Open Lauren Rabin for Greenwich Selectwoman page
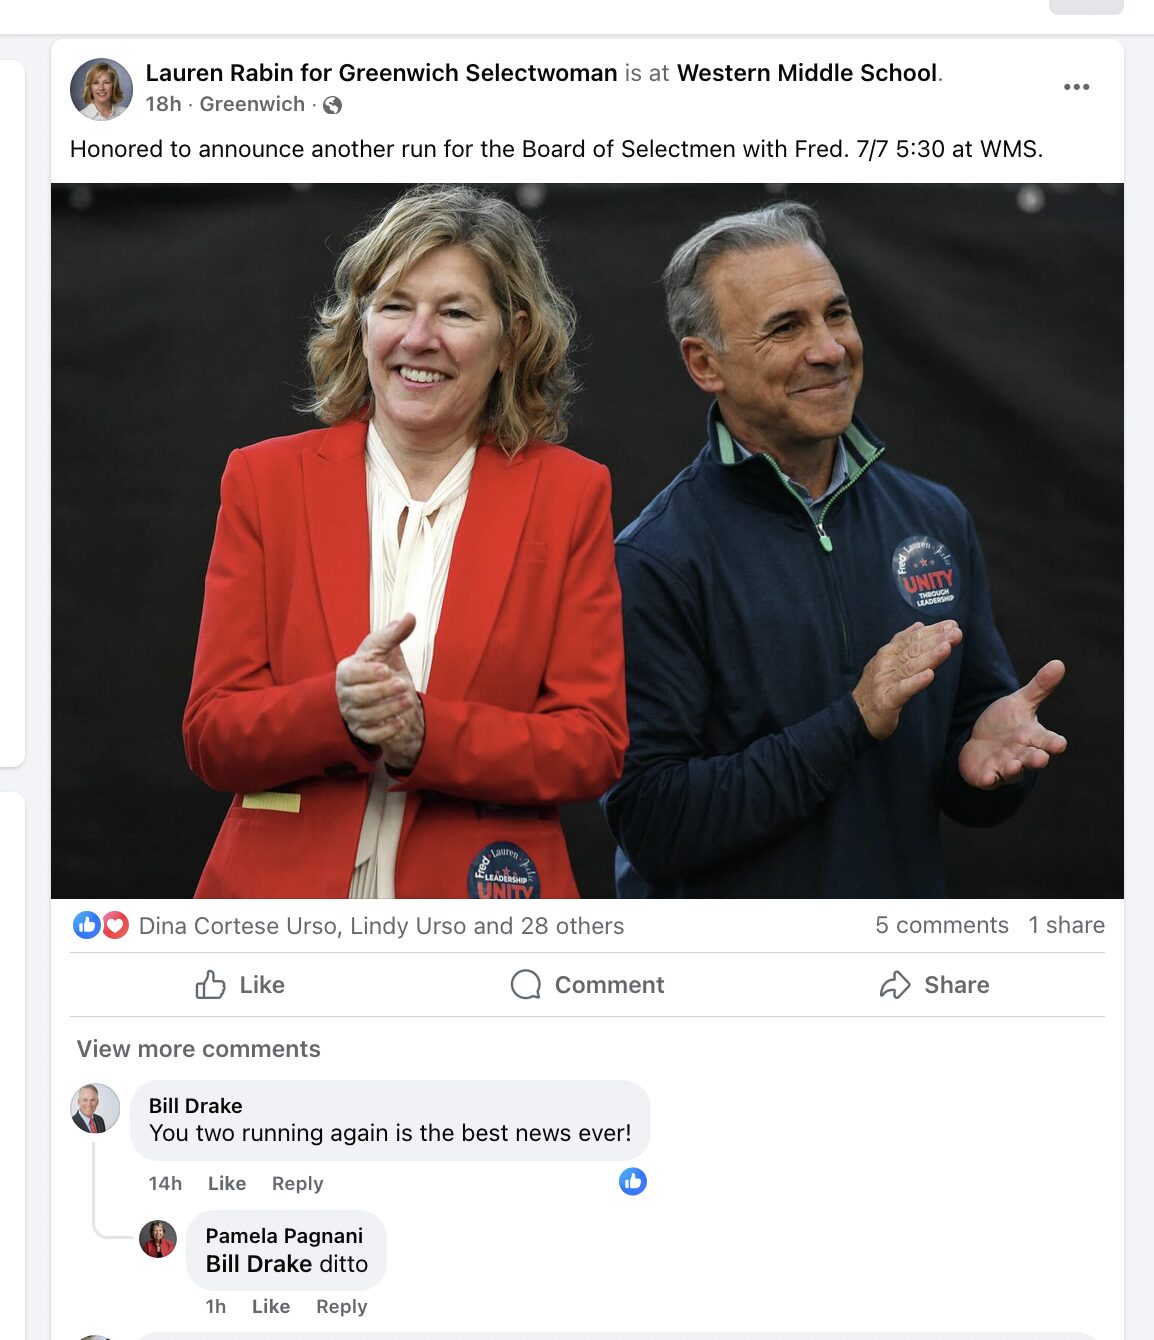Viewport: 1154px width, 1340px height. (x=381, y=73)
